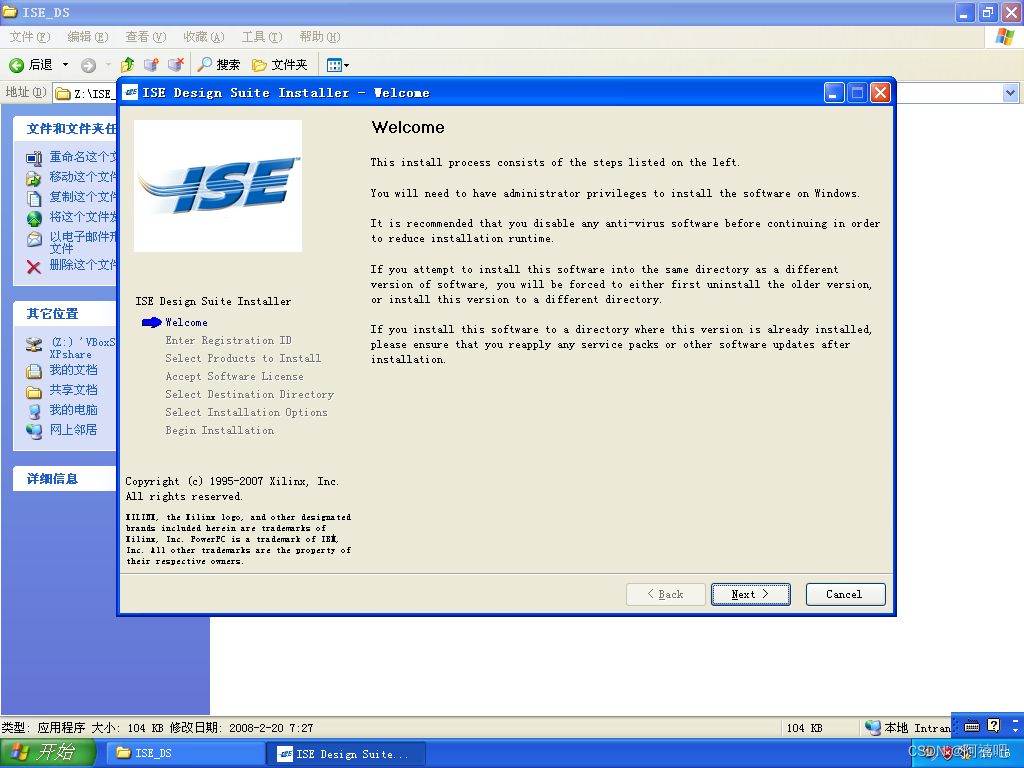
Task: Click the move file task icon
Action: click(x=34, y=178)
